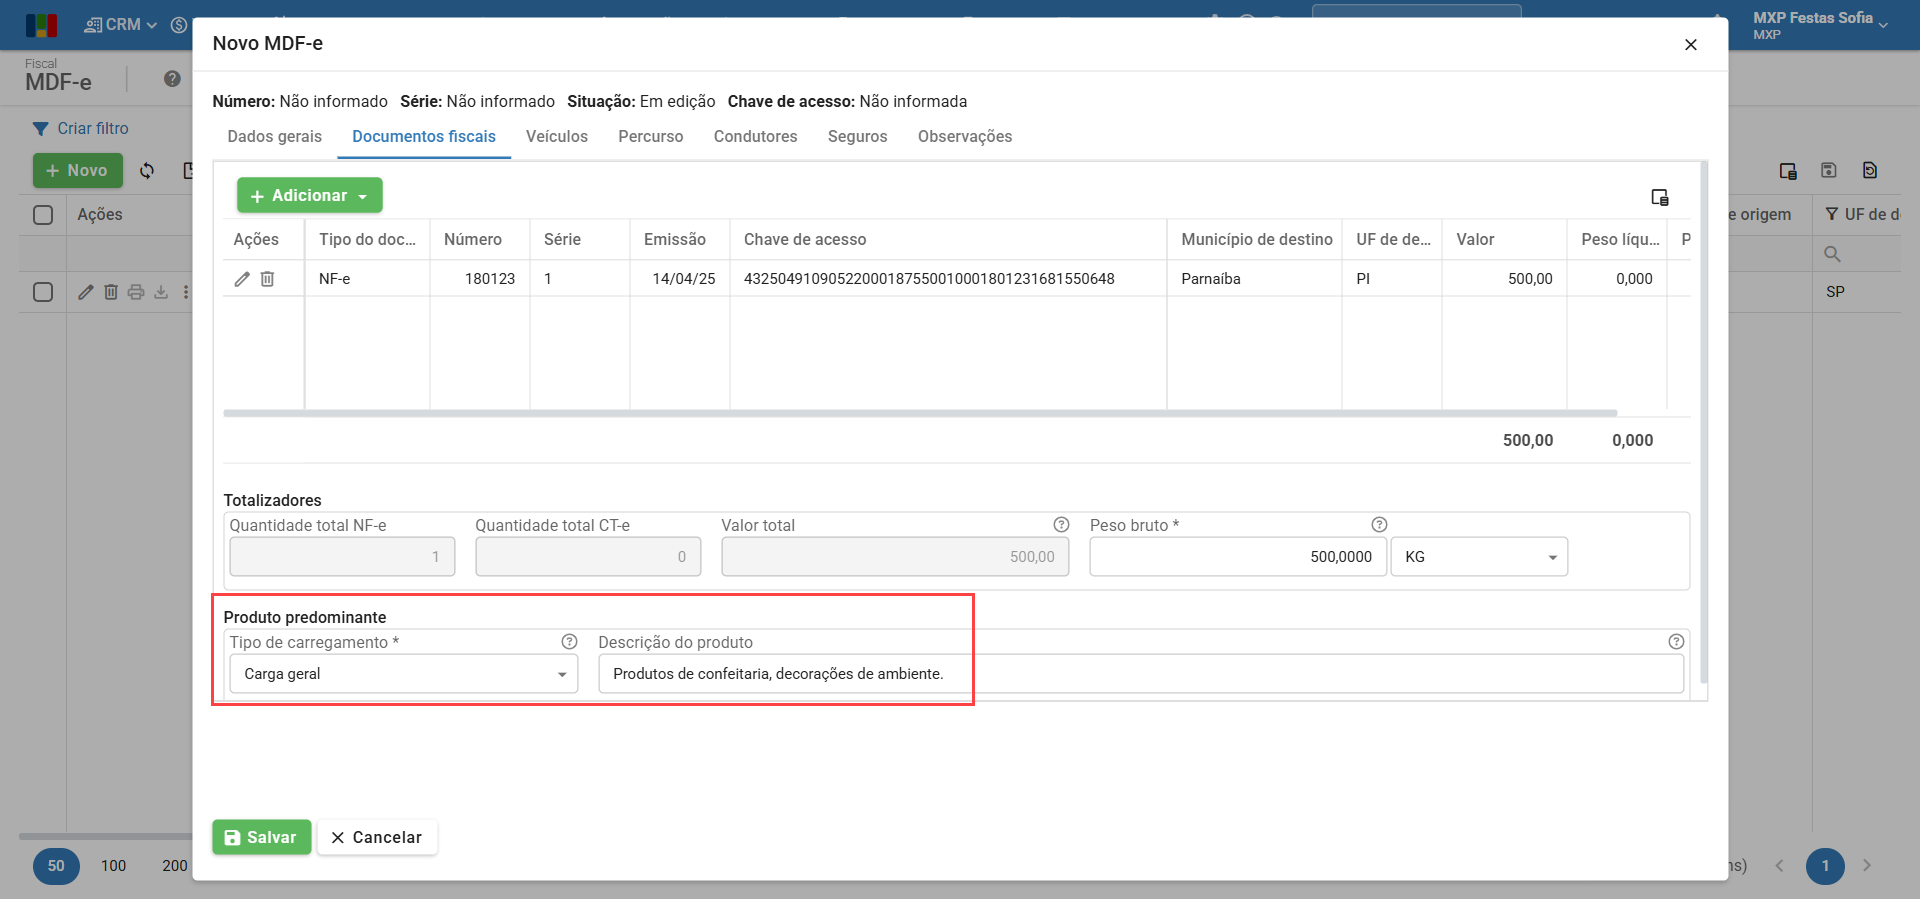Open the column chooser in the dialog grid
The width and height of the screenshot is (1920, 899).
tap(1660, 197)
